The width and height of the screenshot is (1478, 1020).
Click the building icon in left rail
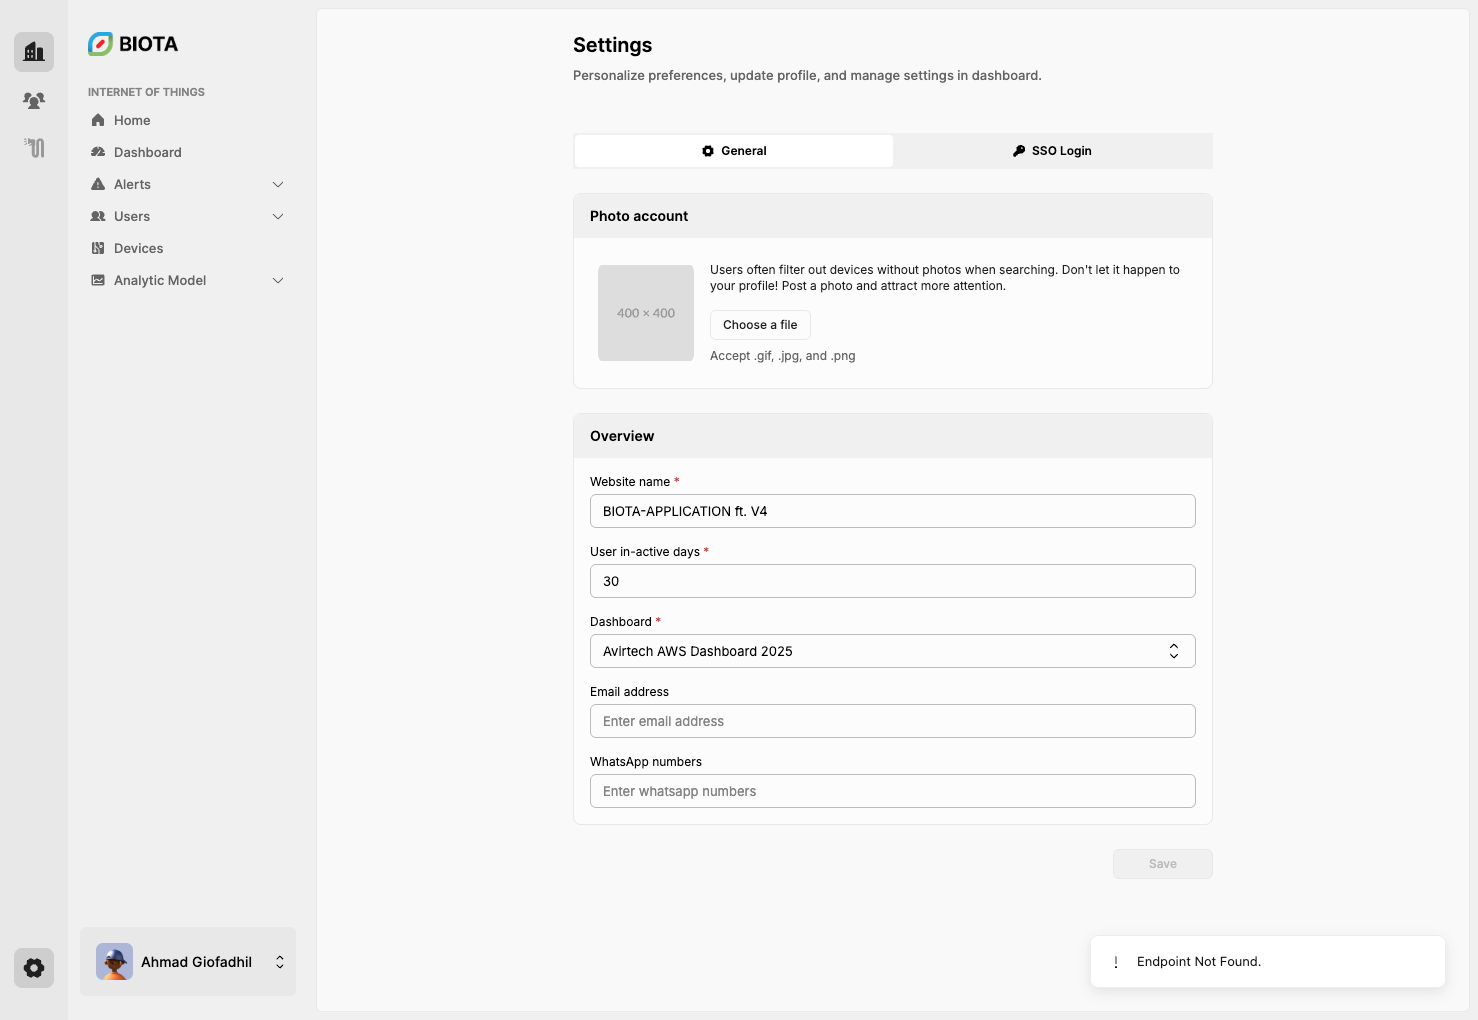coord(34,52)
